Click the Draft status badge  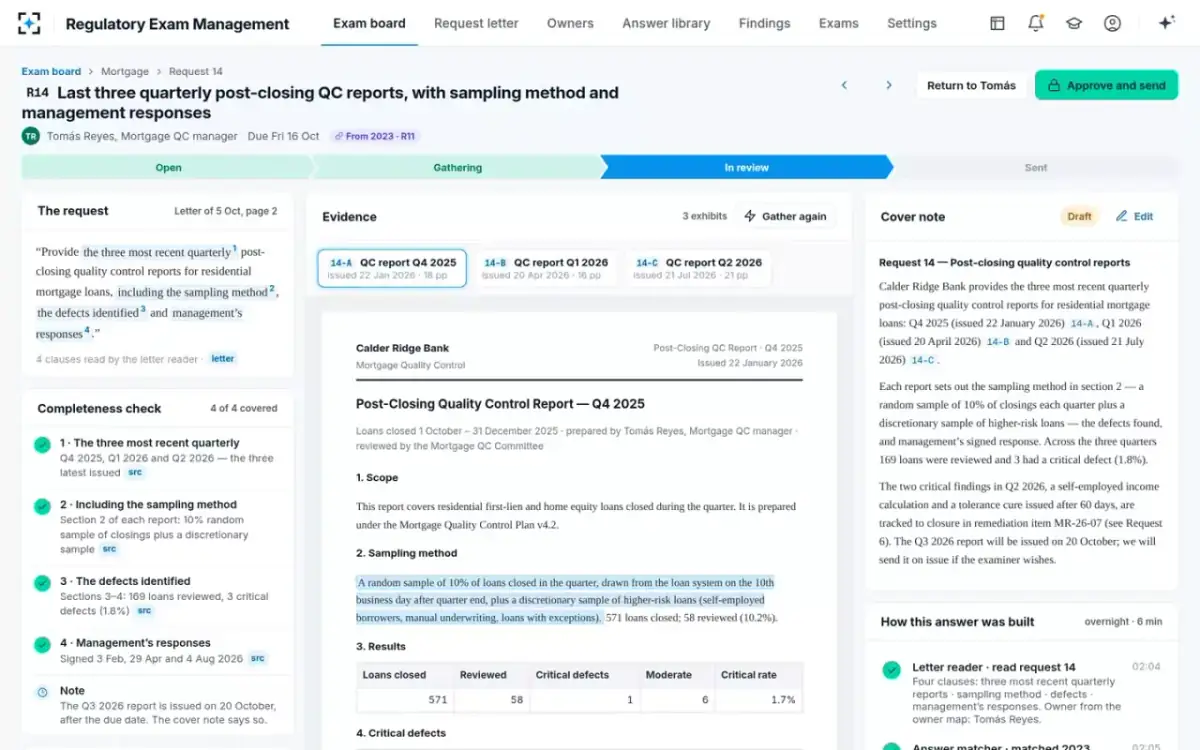coord(1079,216)
